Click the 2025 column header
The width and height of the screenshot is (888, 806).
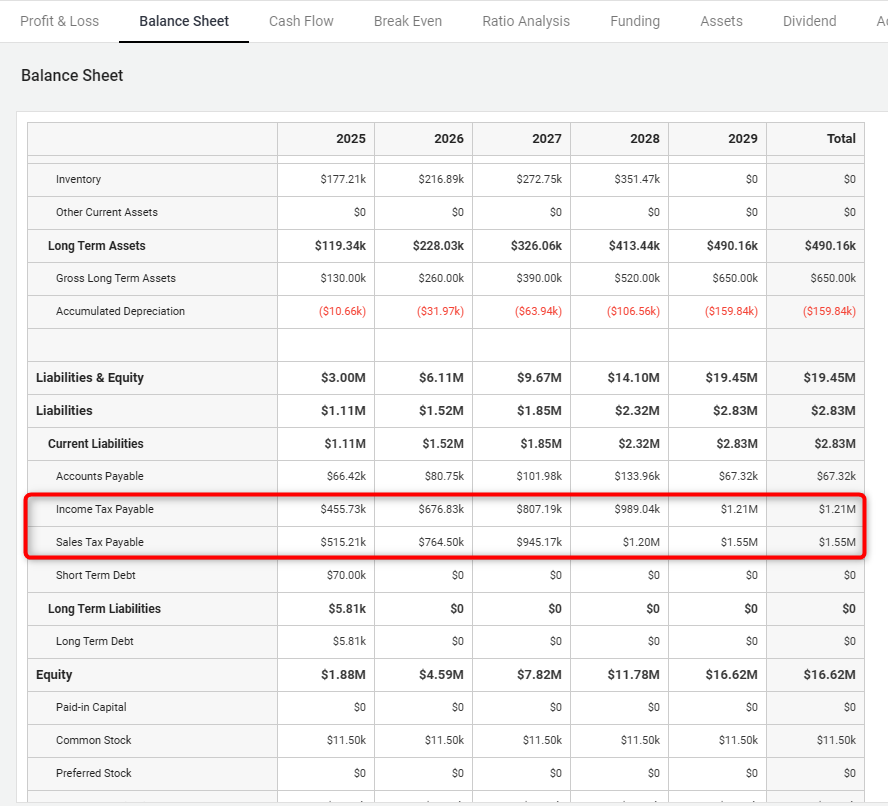[351, 139]
